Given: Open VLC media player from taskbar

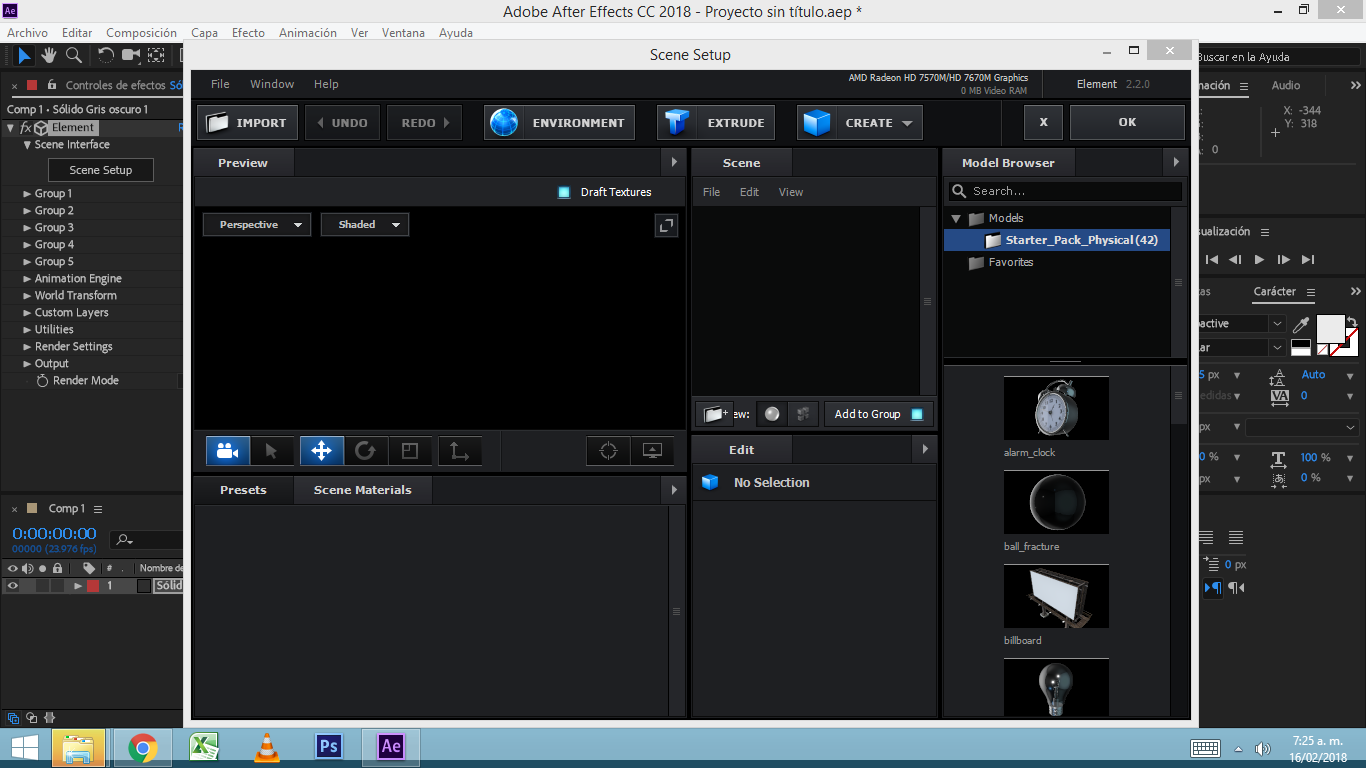Looking at the screenshot, I should point(266,748).
